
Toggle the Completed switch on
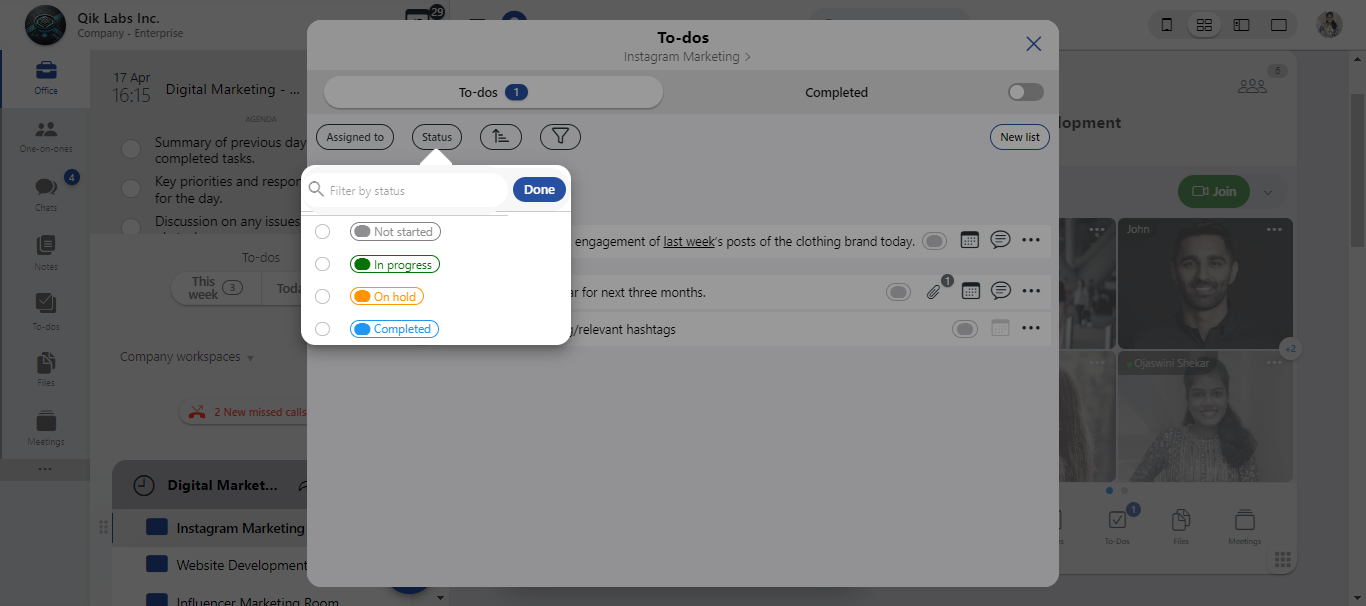click(x=1025, y=92)
